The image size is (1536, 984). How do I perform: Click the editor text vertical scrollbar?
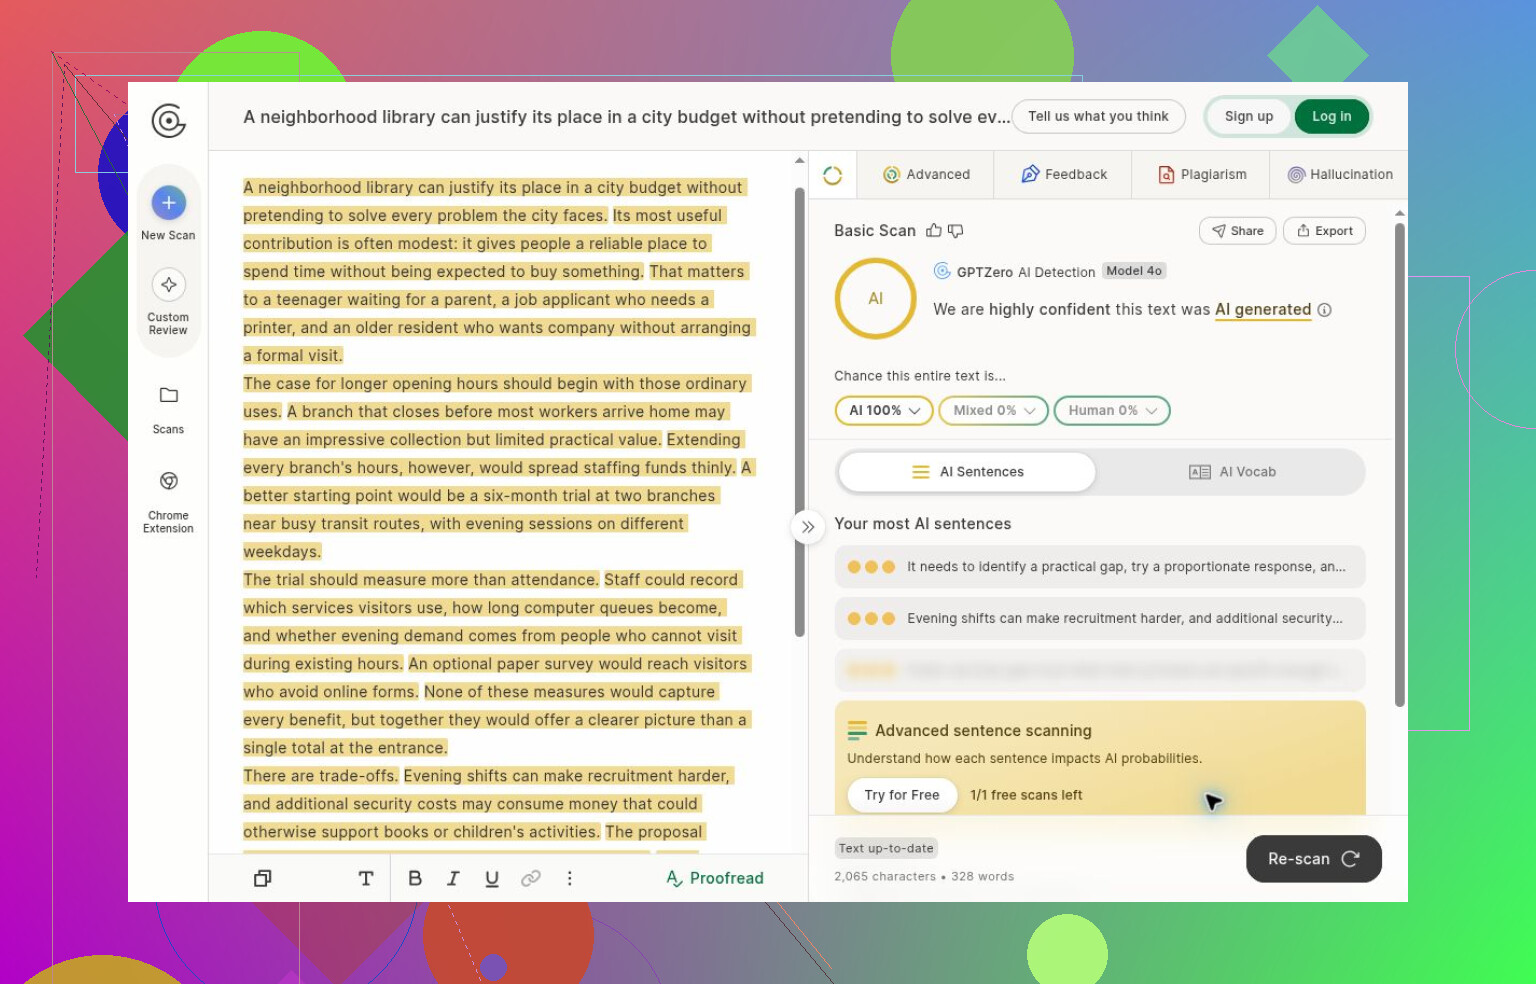click(799, 412)
